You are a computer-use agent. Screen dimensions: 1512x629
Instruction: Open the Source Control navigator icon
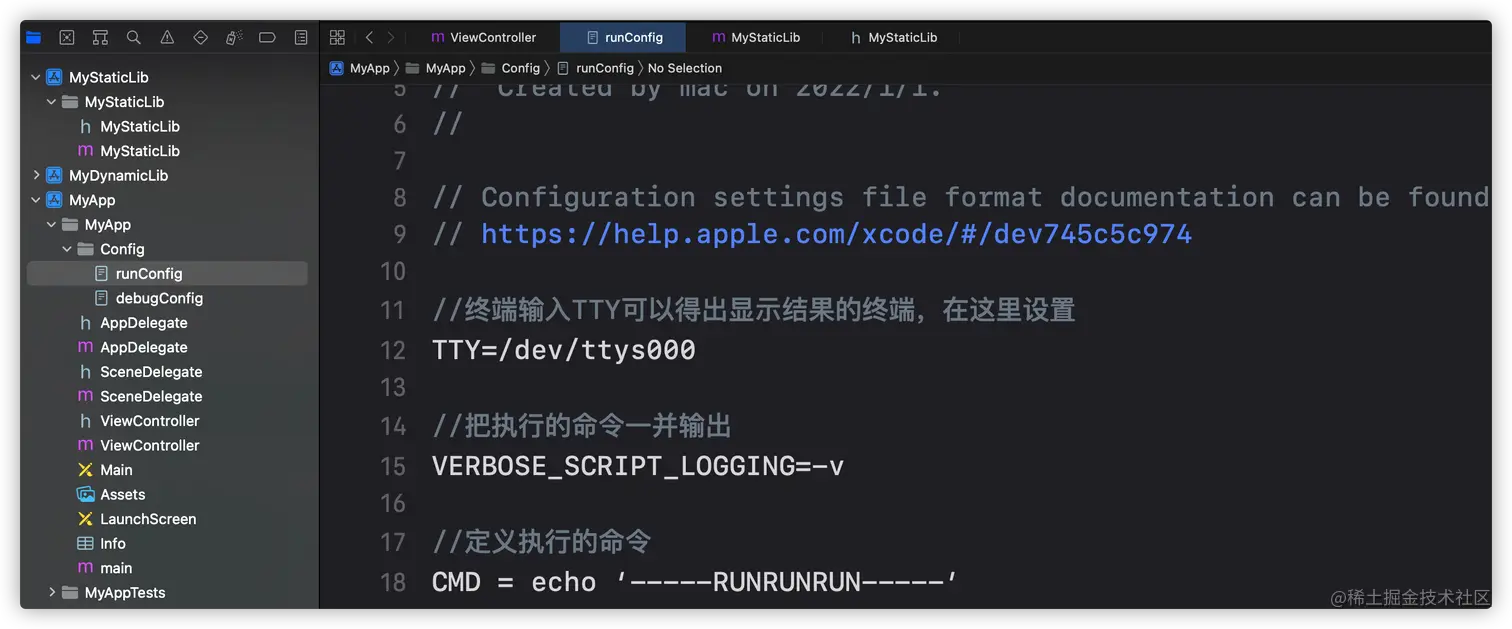click(67, 37)
